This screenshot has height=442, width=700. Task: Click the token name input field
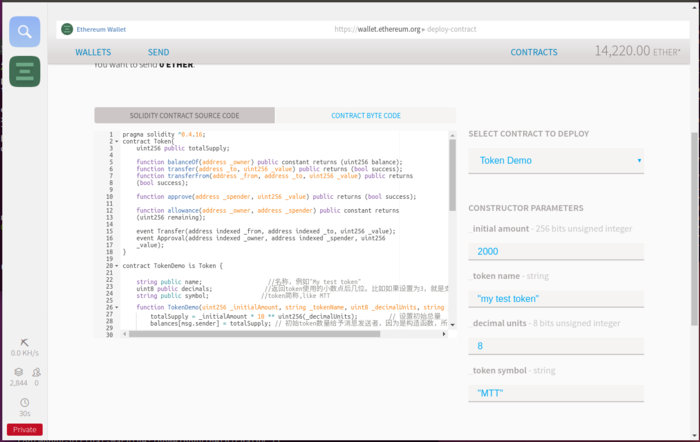[556, 299]
